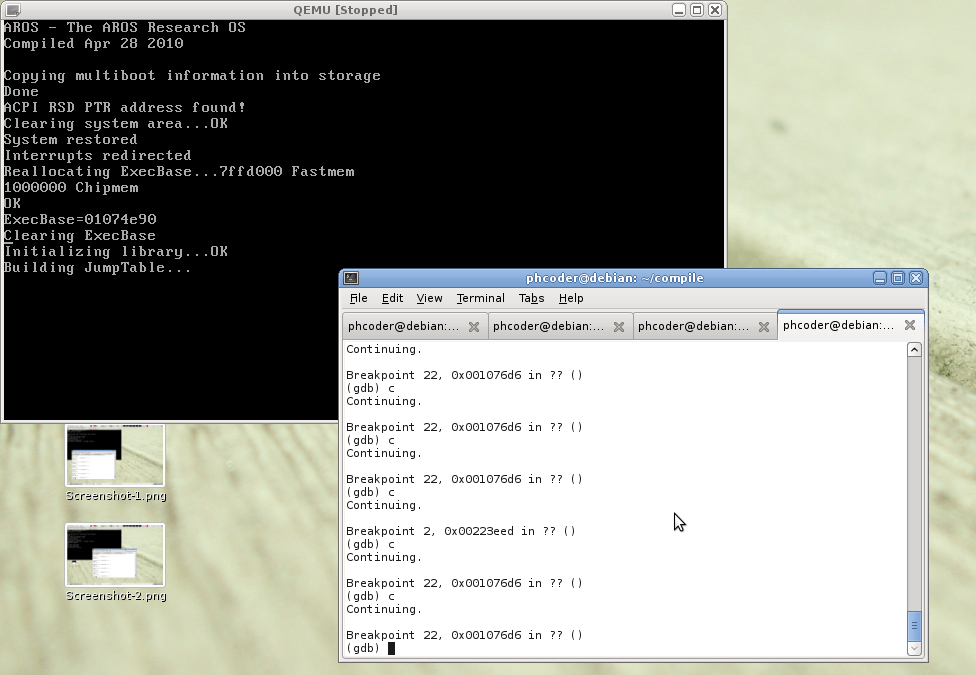Open Screenshot-1.png on the desktop
Image resolution: width=976 pixels, height=675 pixels.
tap(114, 455)
